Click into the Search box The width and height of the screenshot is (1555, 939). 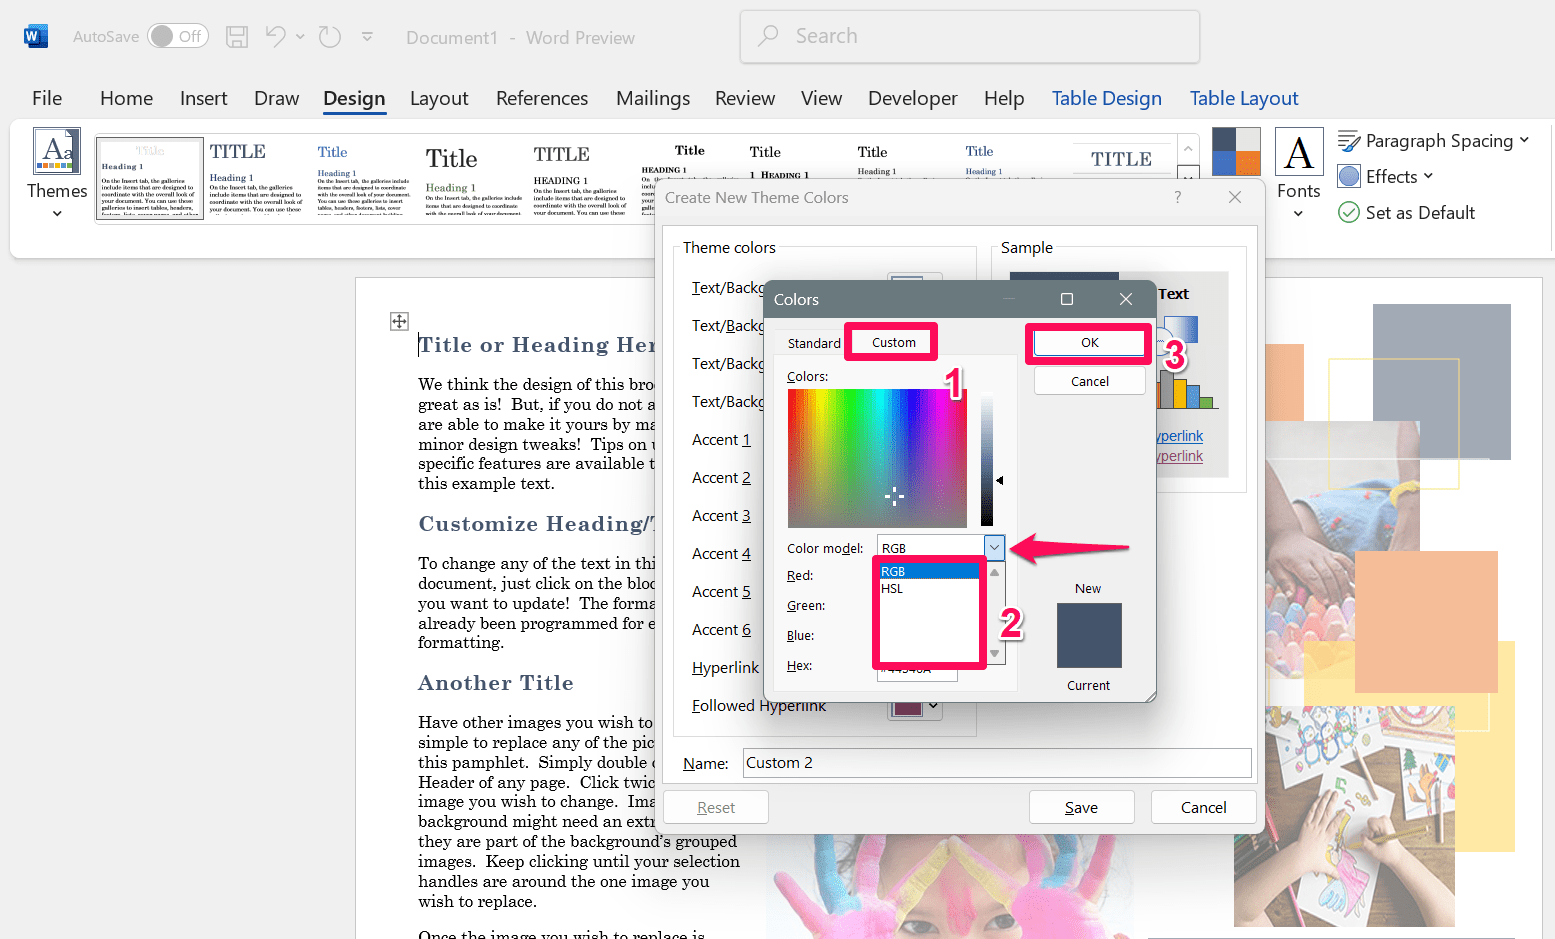[x=969, y=37]
